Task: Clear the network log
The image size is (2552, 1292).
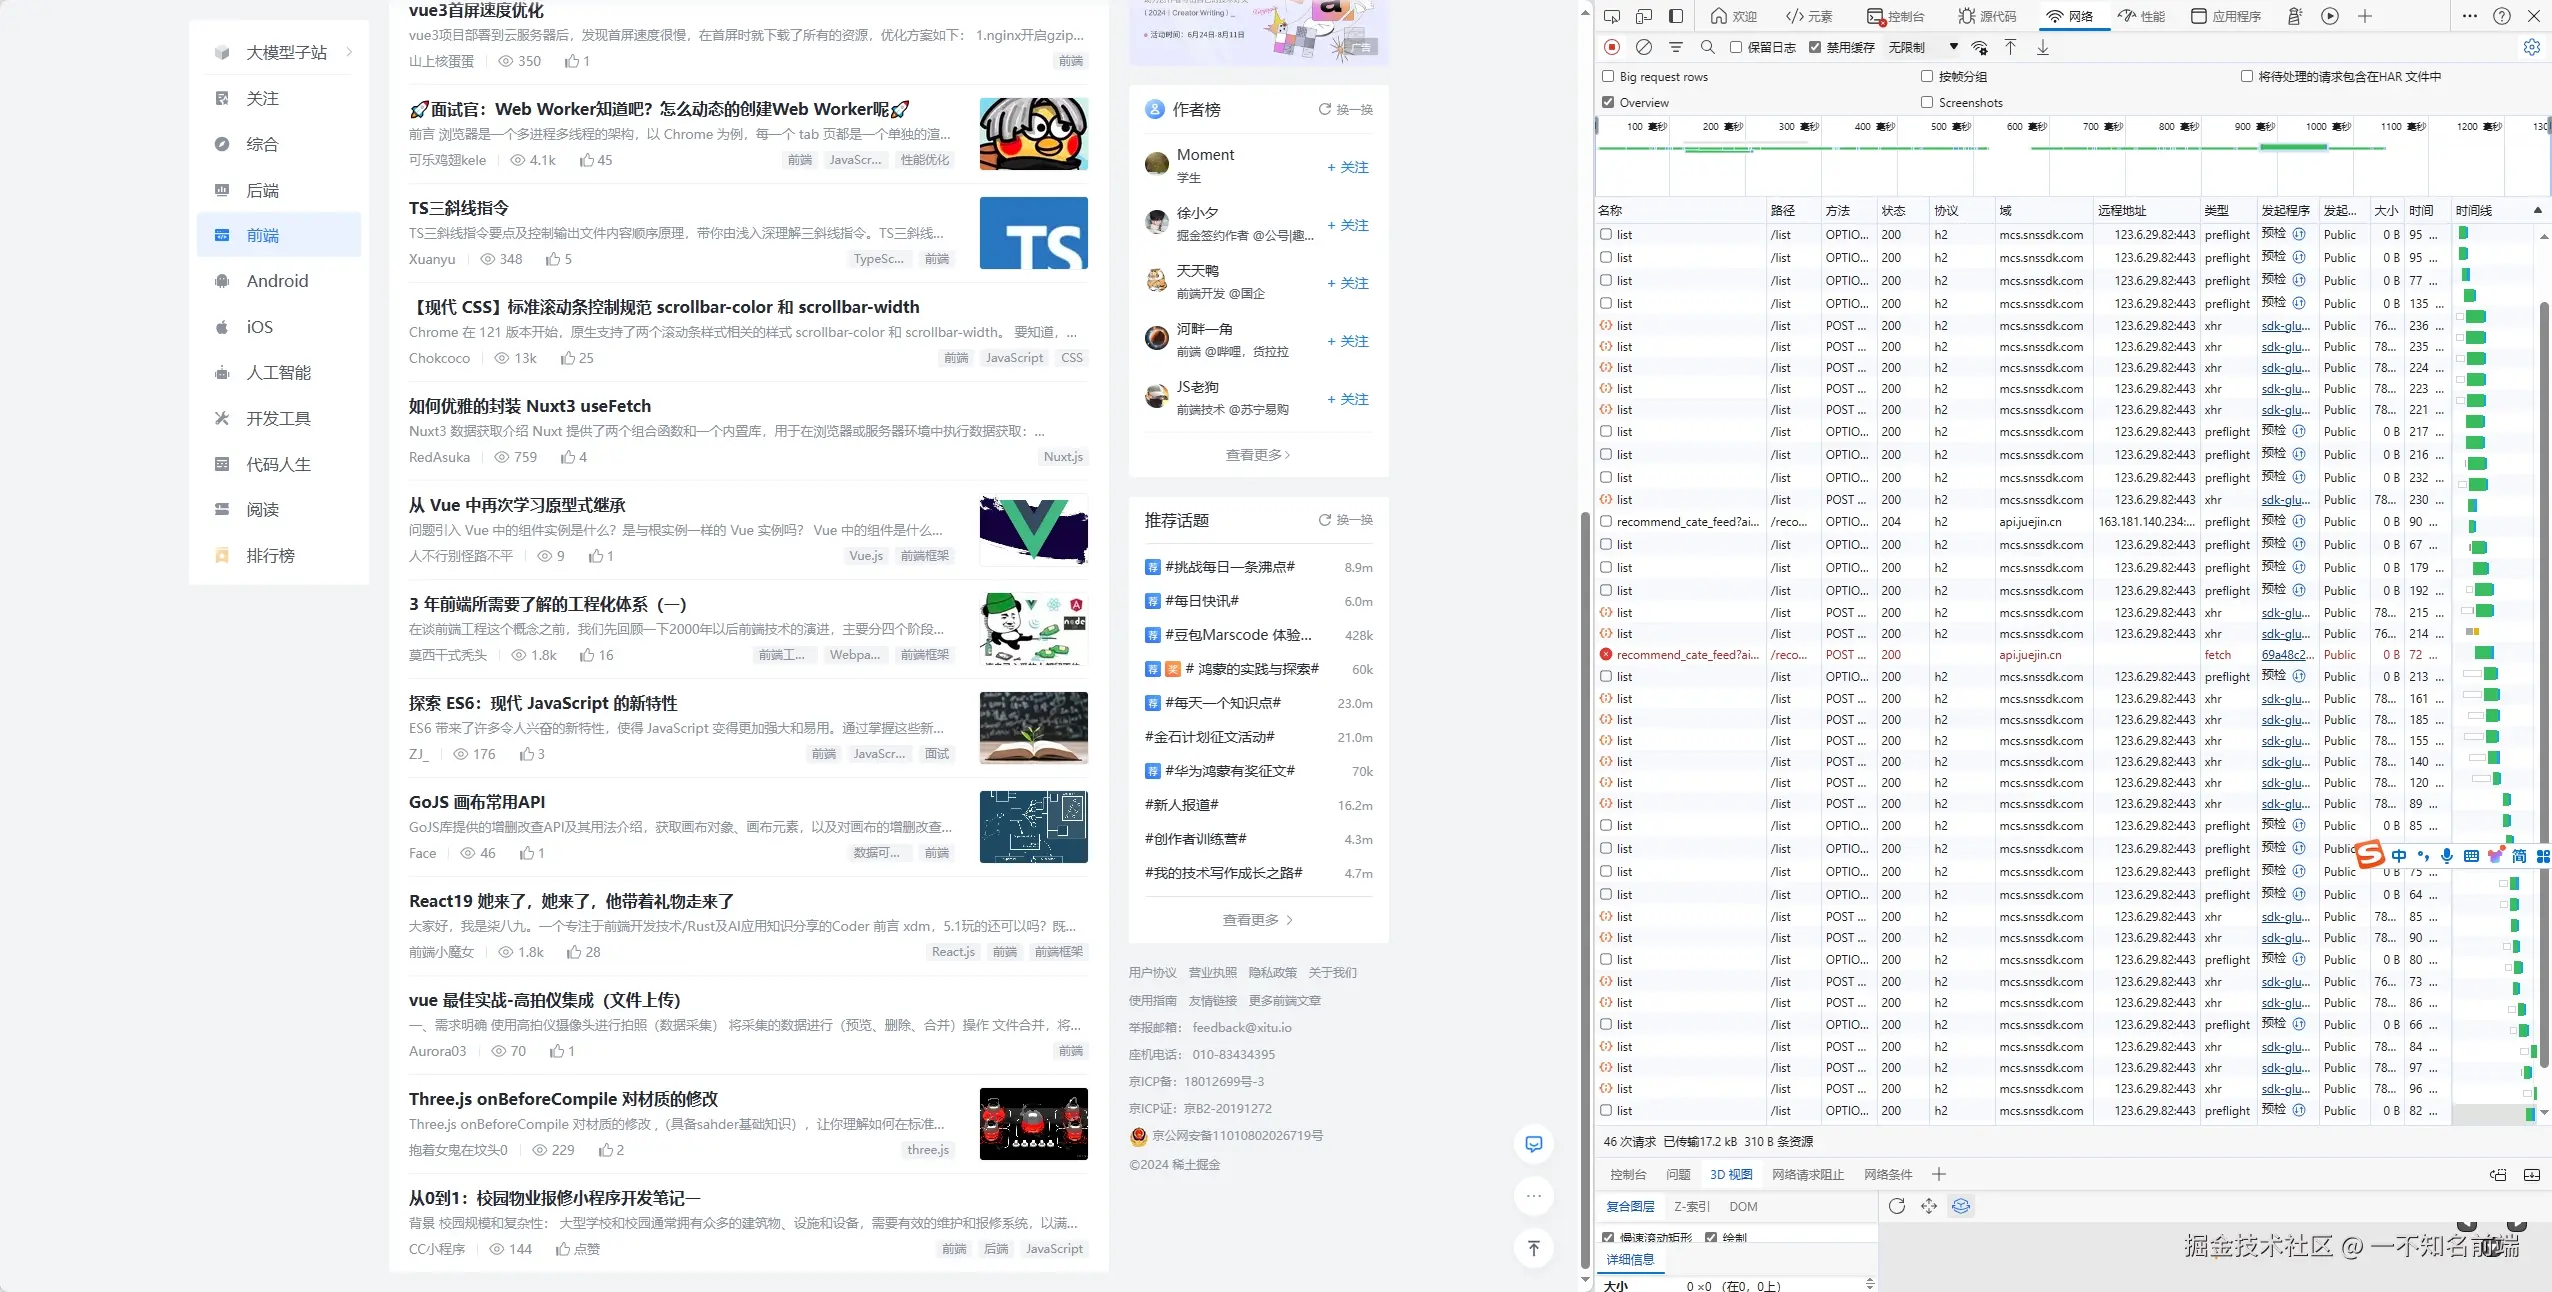Action: [x=1643, y=47]
